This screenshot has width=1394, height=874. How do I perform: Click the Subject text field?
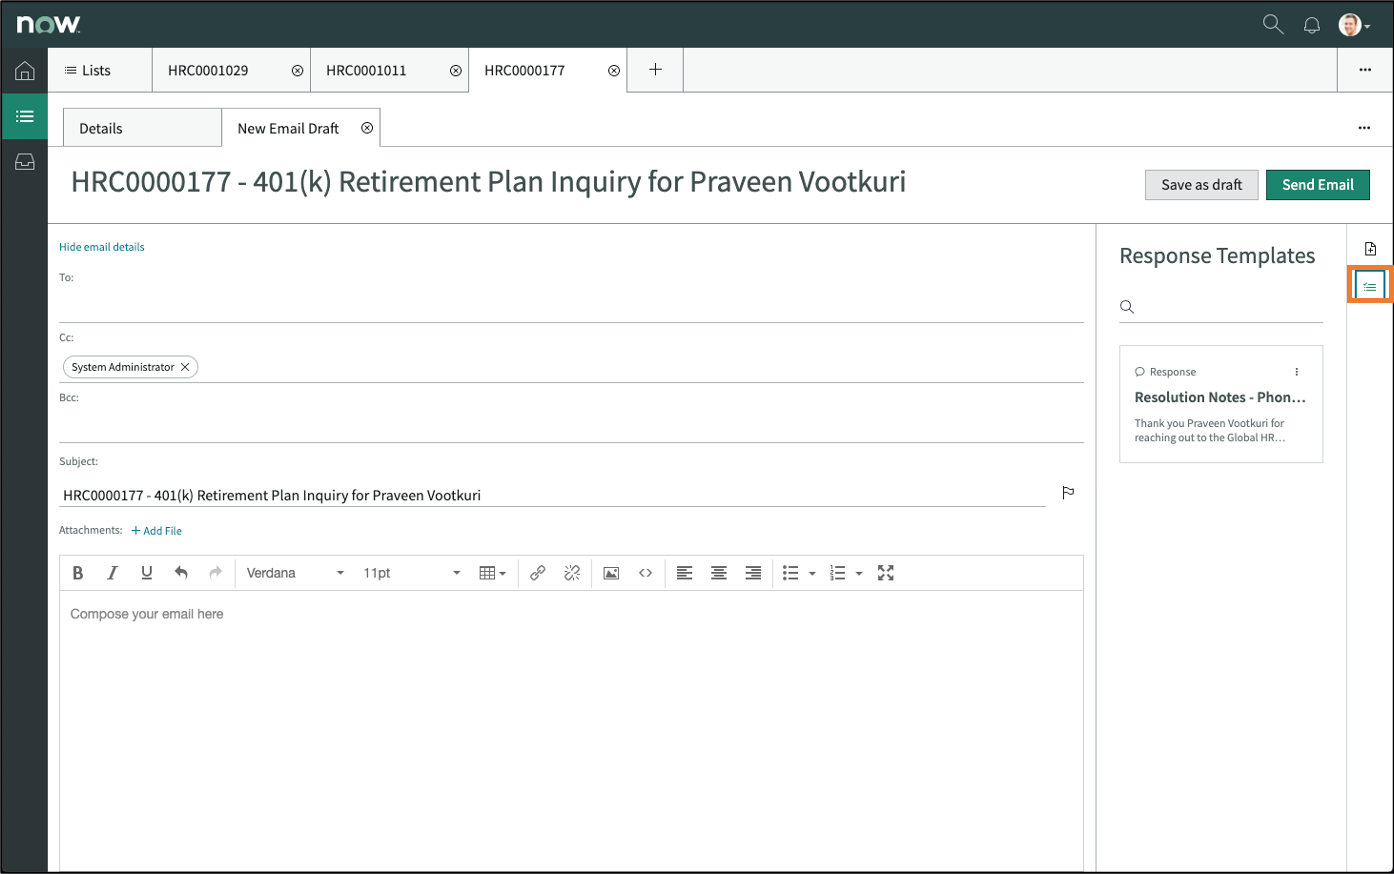[552, 495]
